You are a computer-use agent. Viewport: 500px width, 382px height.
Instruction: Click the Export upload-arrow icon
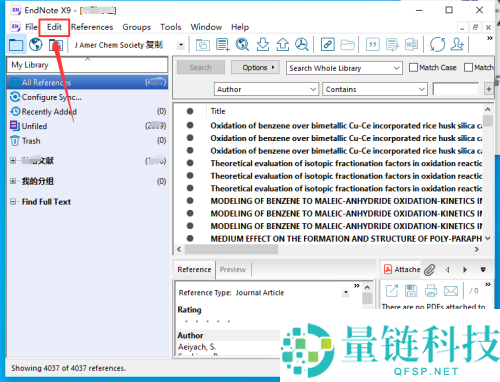click(x=283, y=44)
